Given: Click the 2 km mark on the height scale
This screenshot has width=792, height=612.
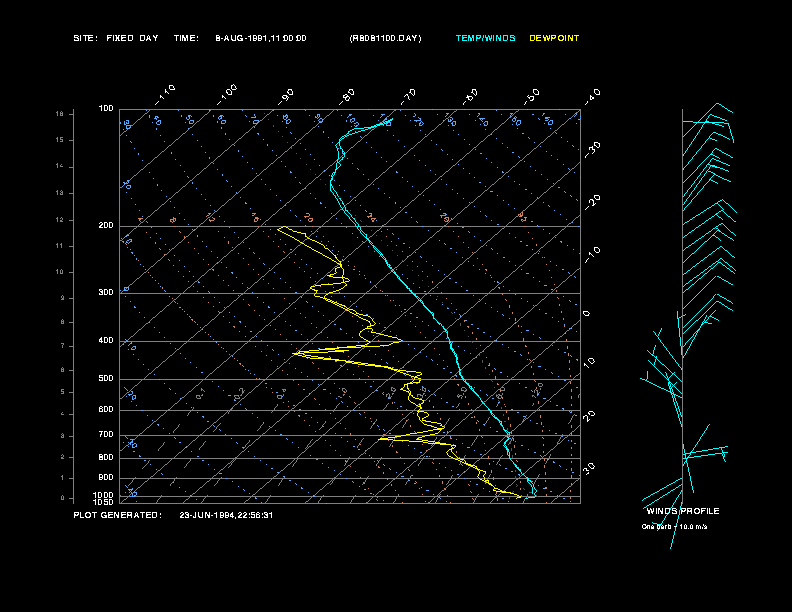Looking at the screenshot, I should point(62,457).
